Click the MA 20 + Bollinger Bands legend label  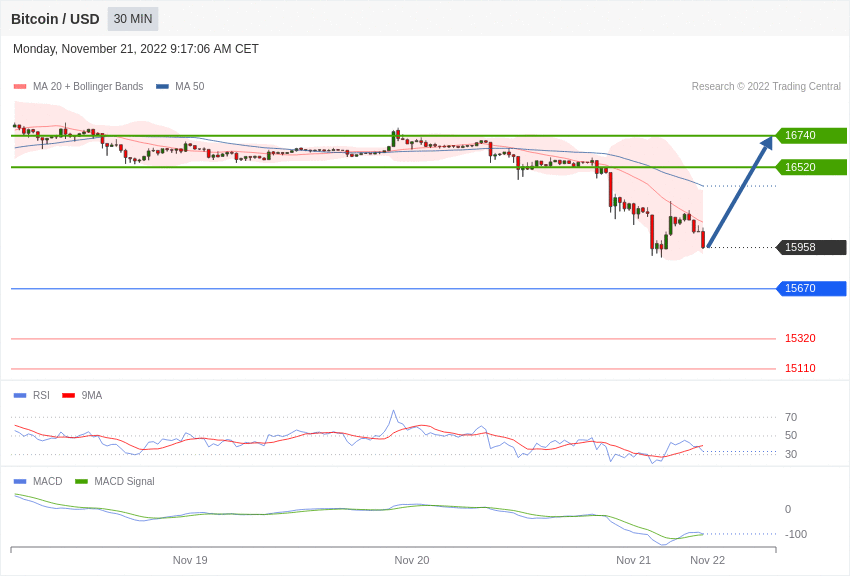pos(88,87)
